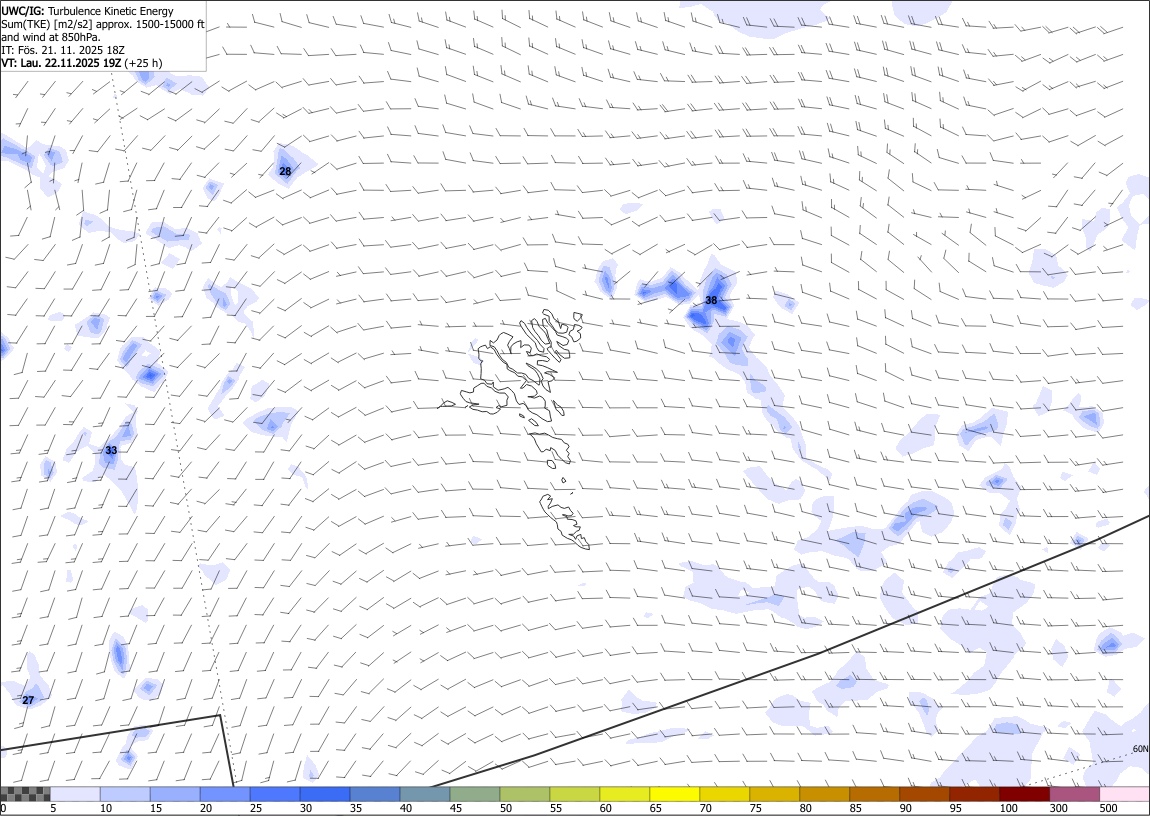Click the 300–500 mauve legend swatch
1150x816 pixels.
pos(1074,794)
